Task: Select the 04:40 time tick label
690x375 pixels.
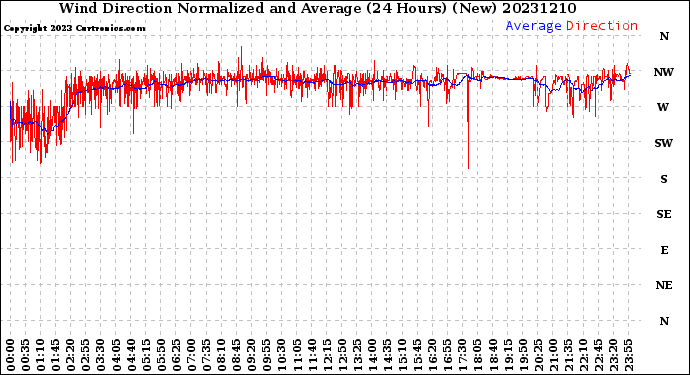Action: (x=131, y=355)
